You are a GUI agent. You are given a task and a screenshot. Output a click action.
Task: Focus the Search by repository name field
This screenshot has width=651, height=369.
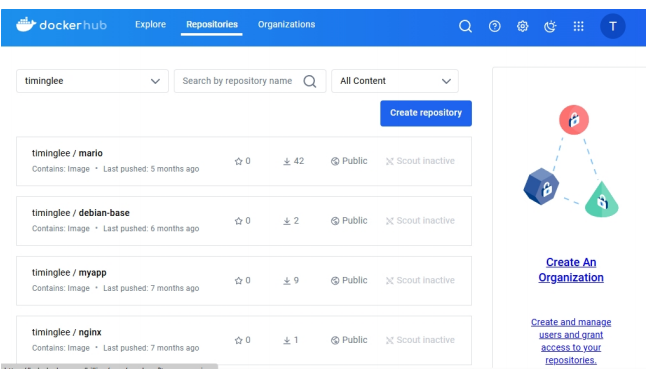(250, 81)
